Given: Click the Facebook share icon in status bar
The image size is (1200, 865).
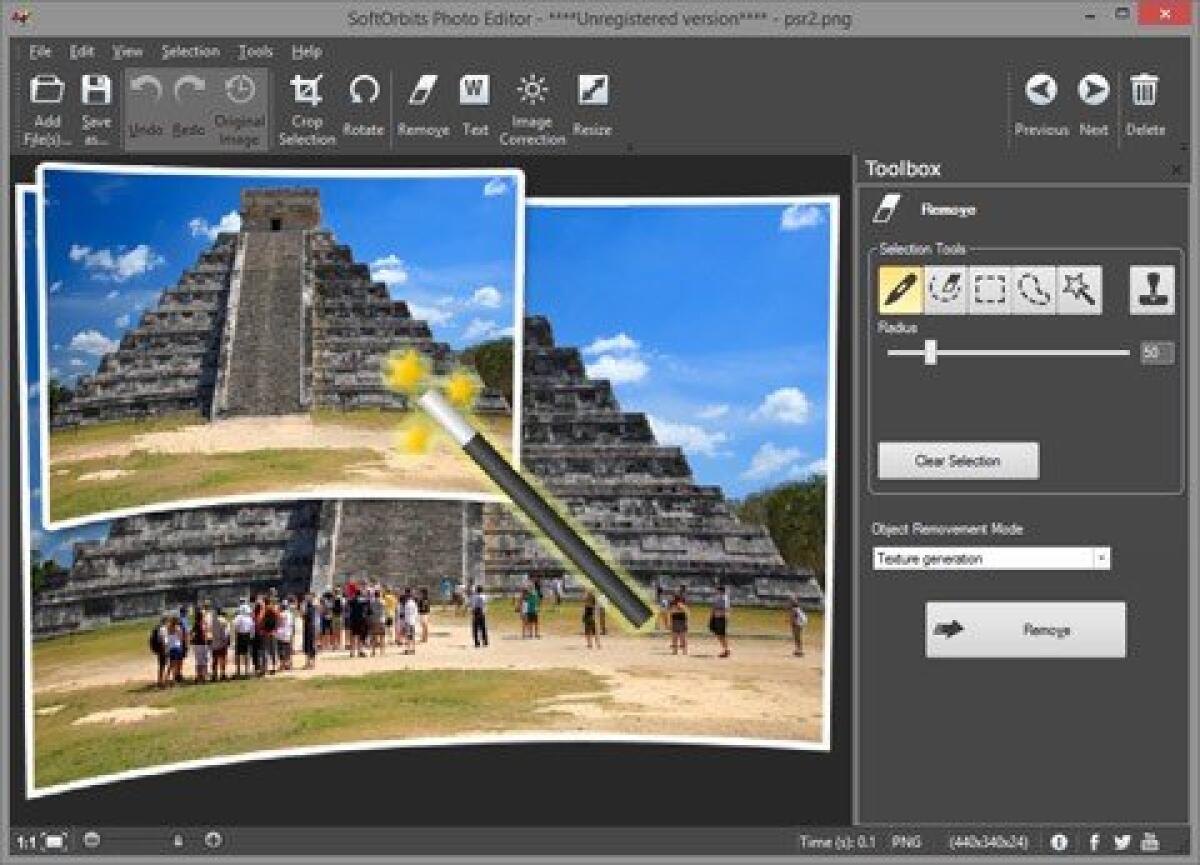Looking at the screenshot, I should tap(1097, 843).
